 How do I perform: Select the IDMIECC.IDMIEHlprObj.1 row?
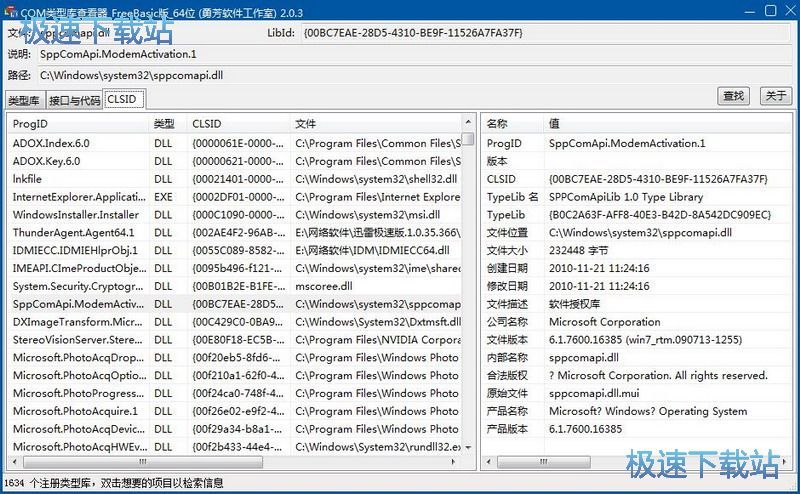coord(235,251)
